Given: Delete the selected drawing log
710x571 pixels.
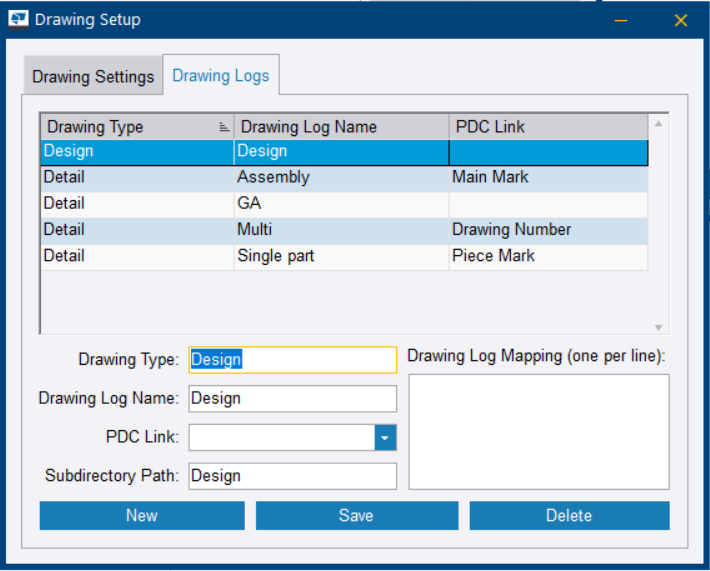Looking at the screenshot, I should click(x=569, y=516).
